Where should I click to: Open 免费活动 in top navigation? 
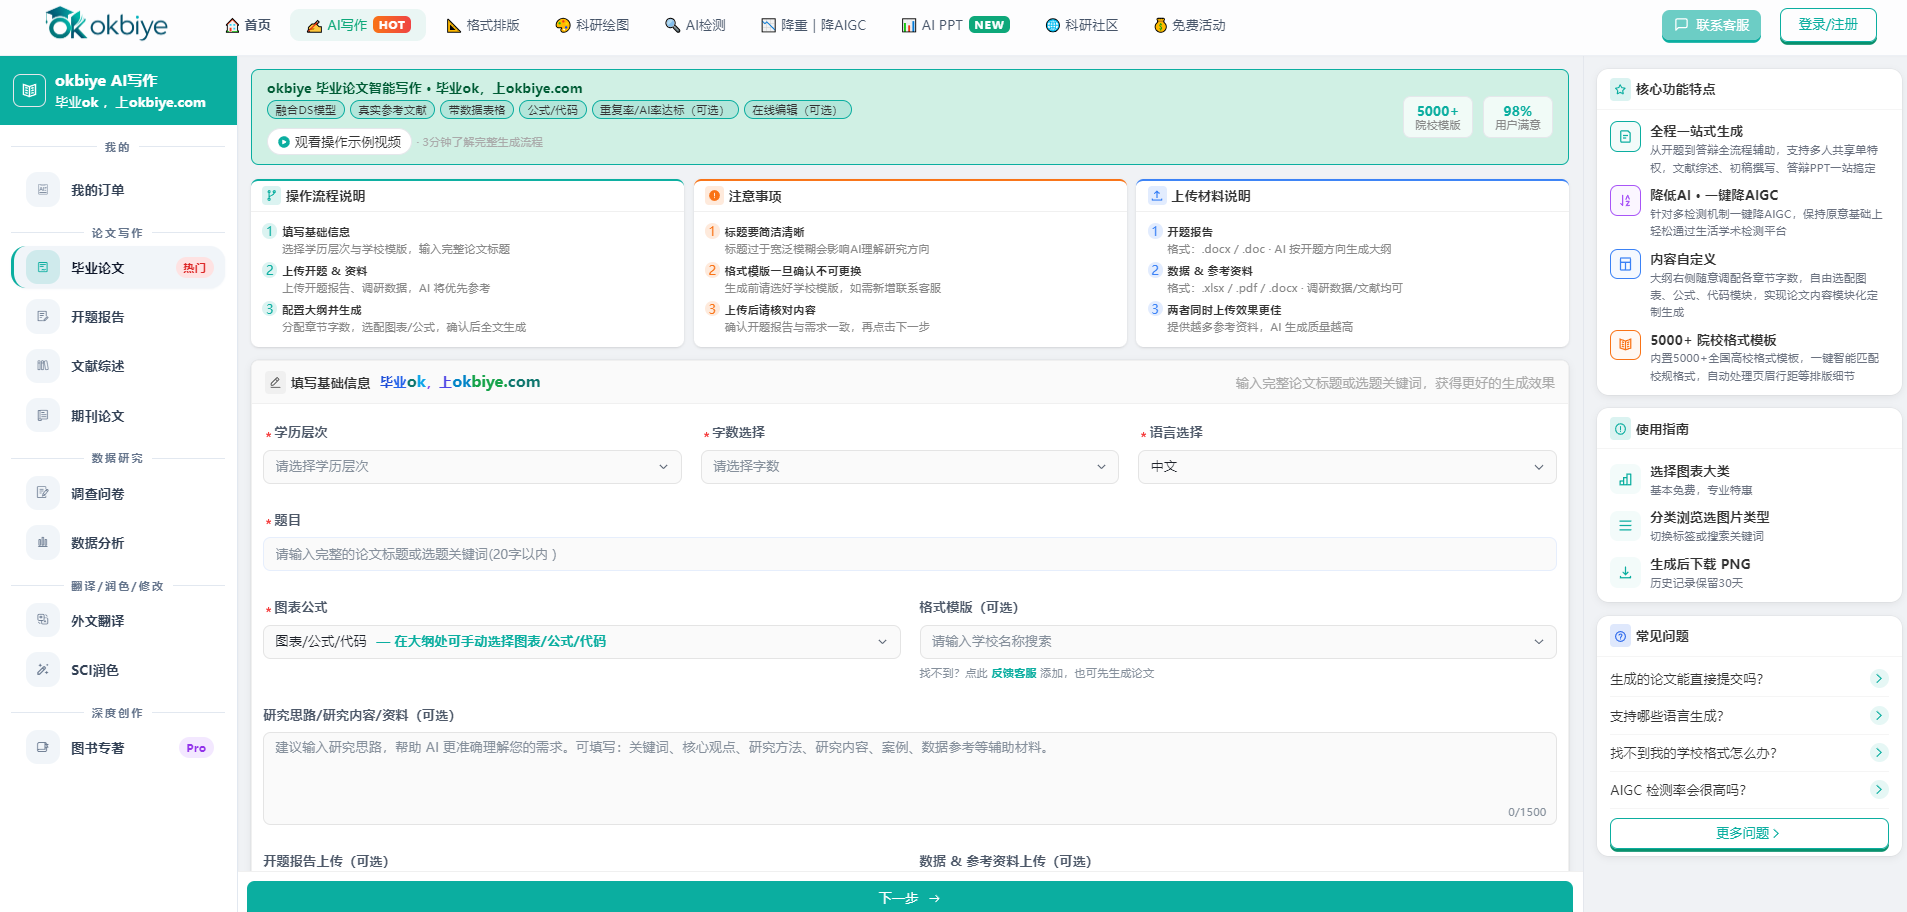pos(1189,25)
